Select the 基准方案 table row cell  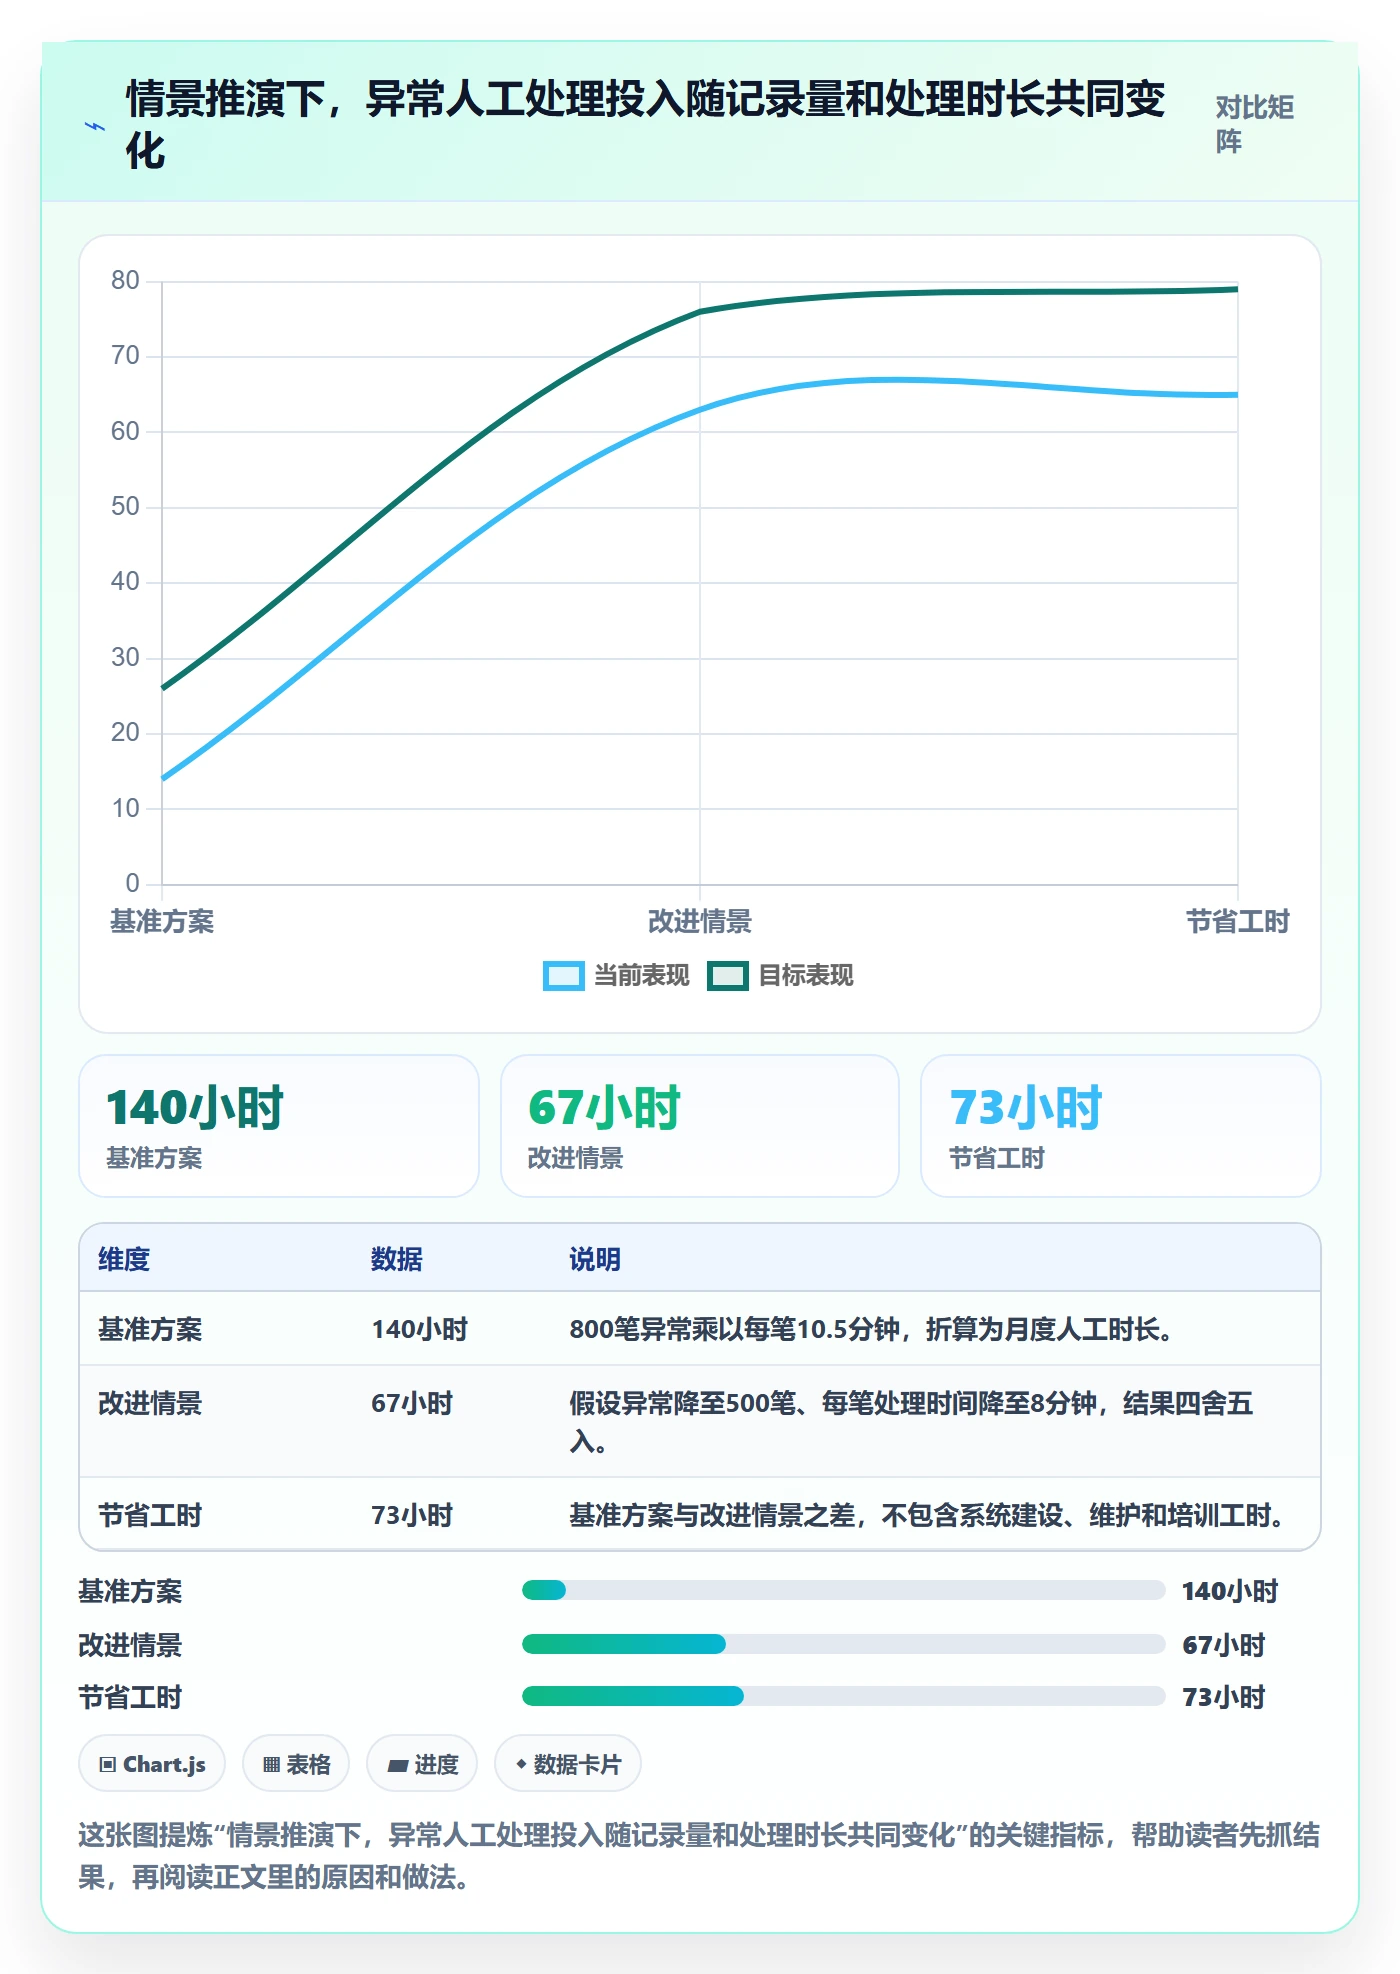point(150,1329)
